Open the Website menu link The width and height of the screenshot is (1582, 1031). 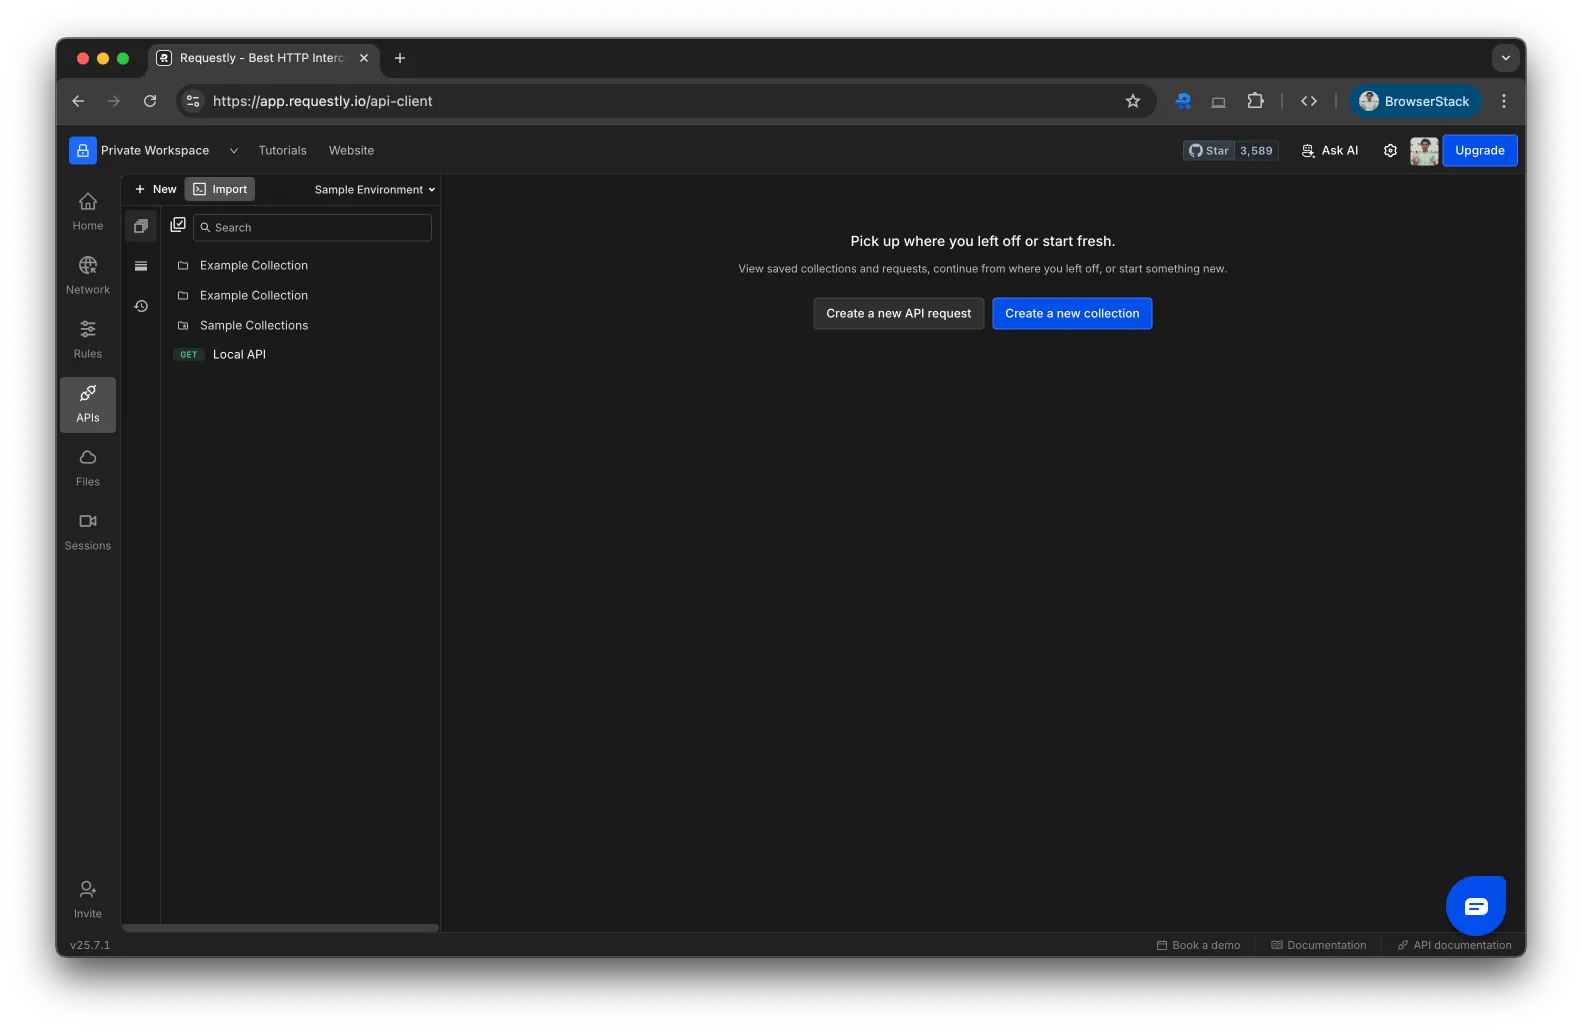tap(351, 151)
